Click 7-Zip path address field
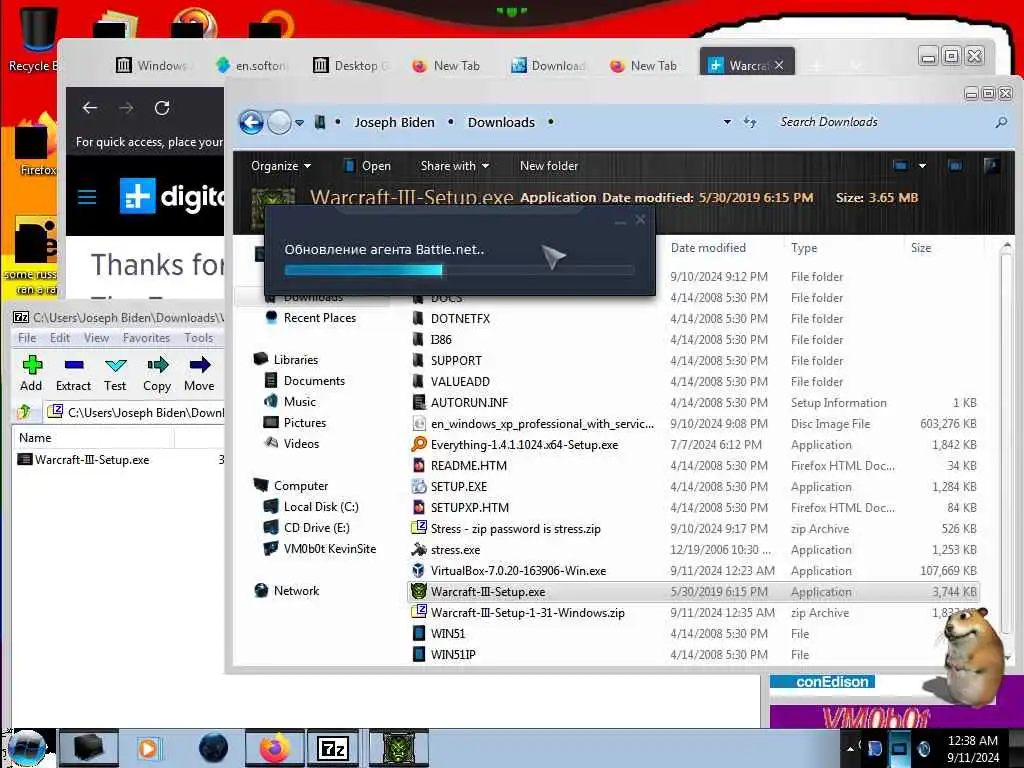This screenshot has height=768, width=1024. (x=136, y=412)
